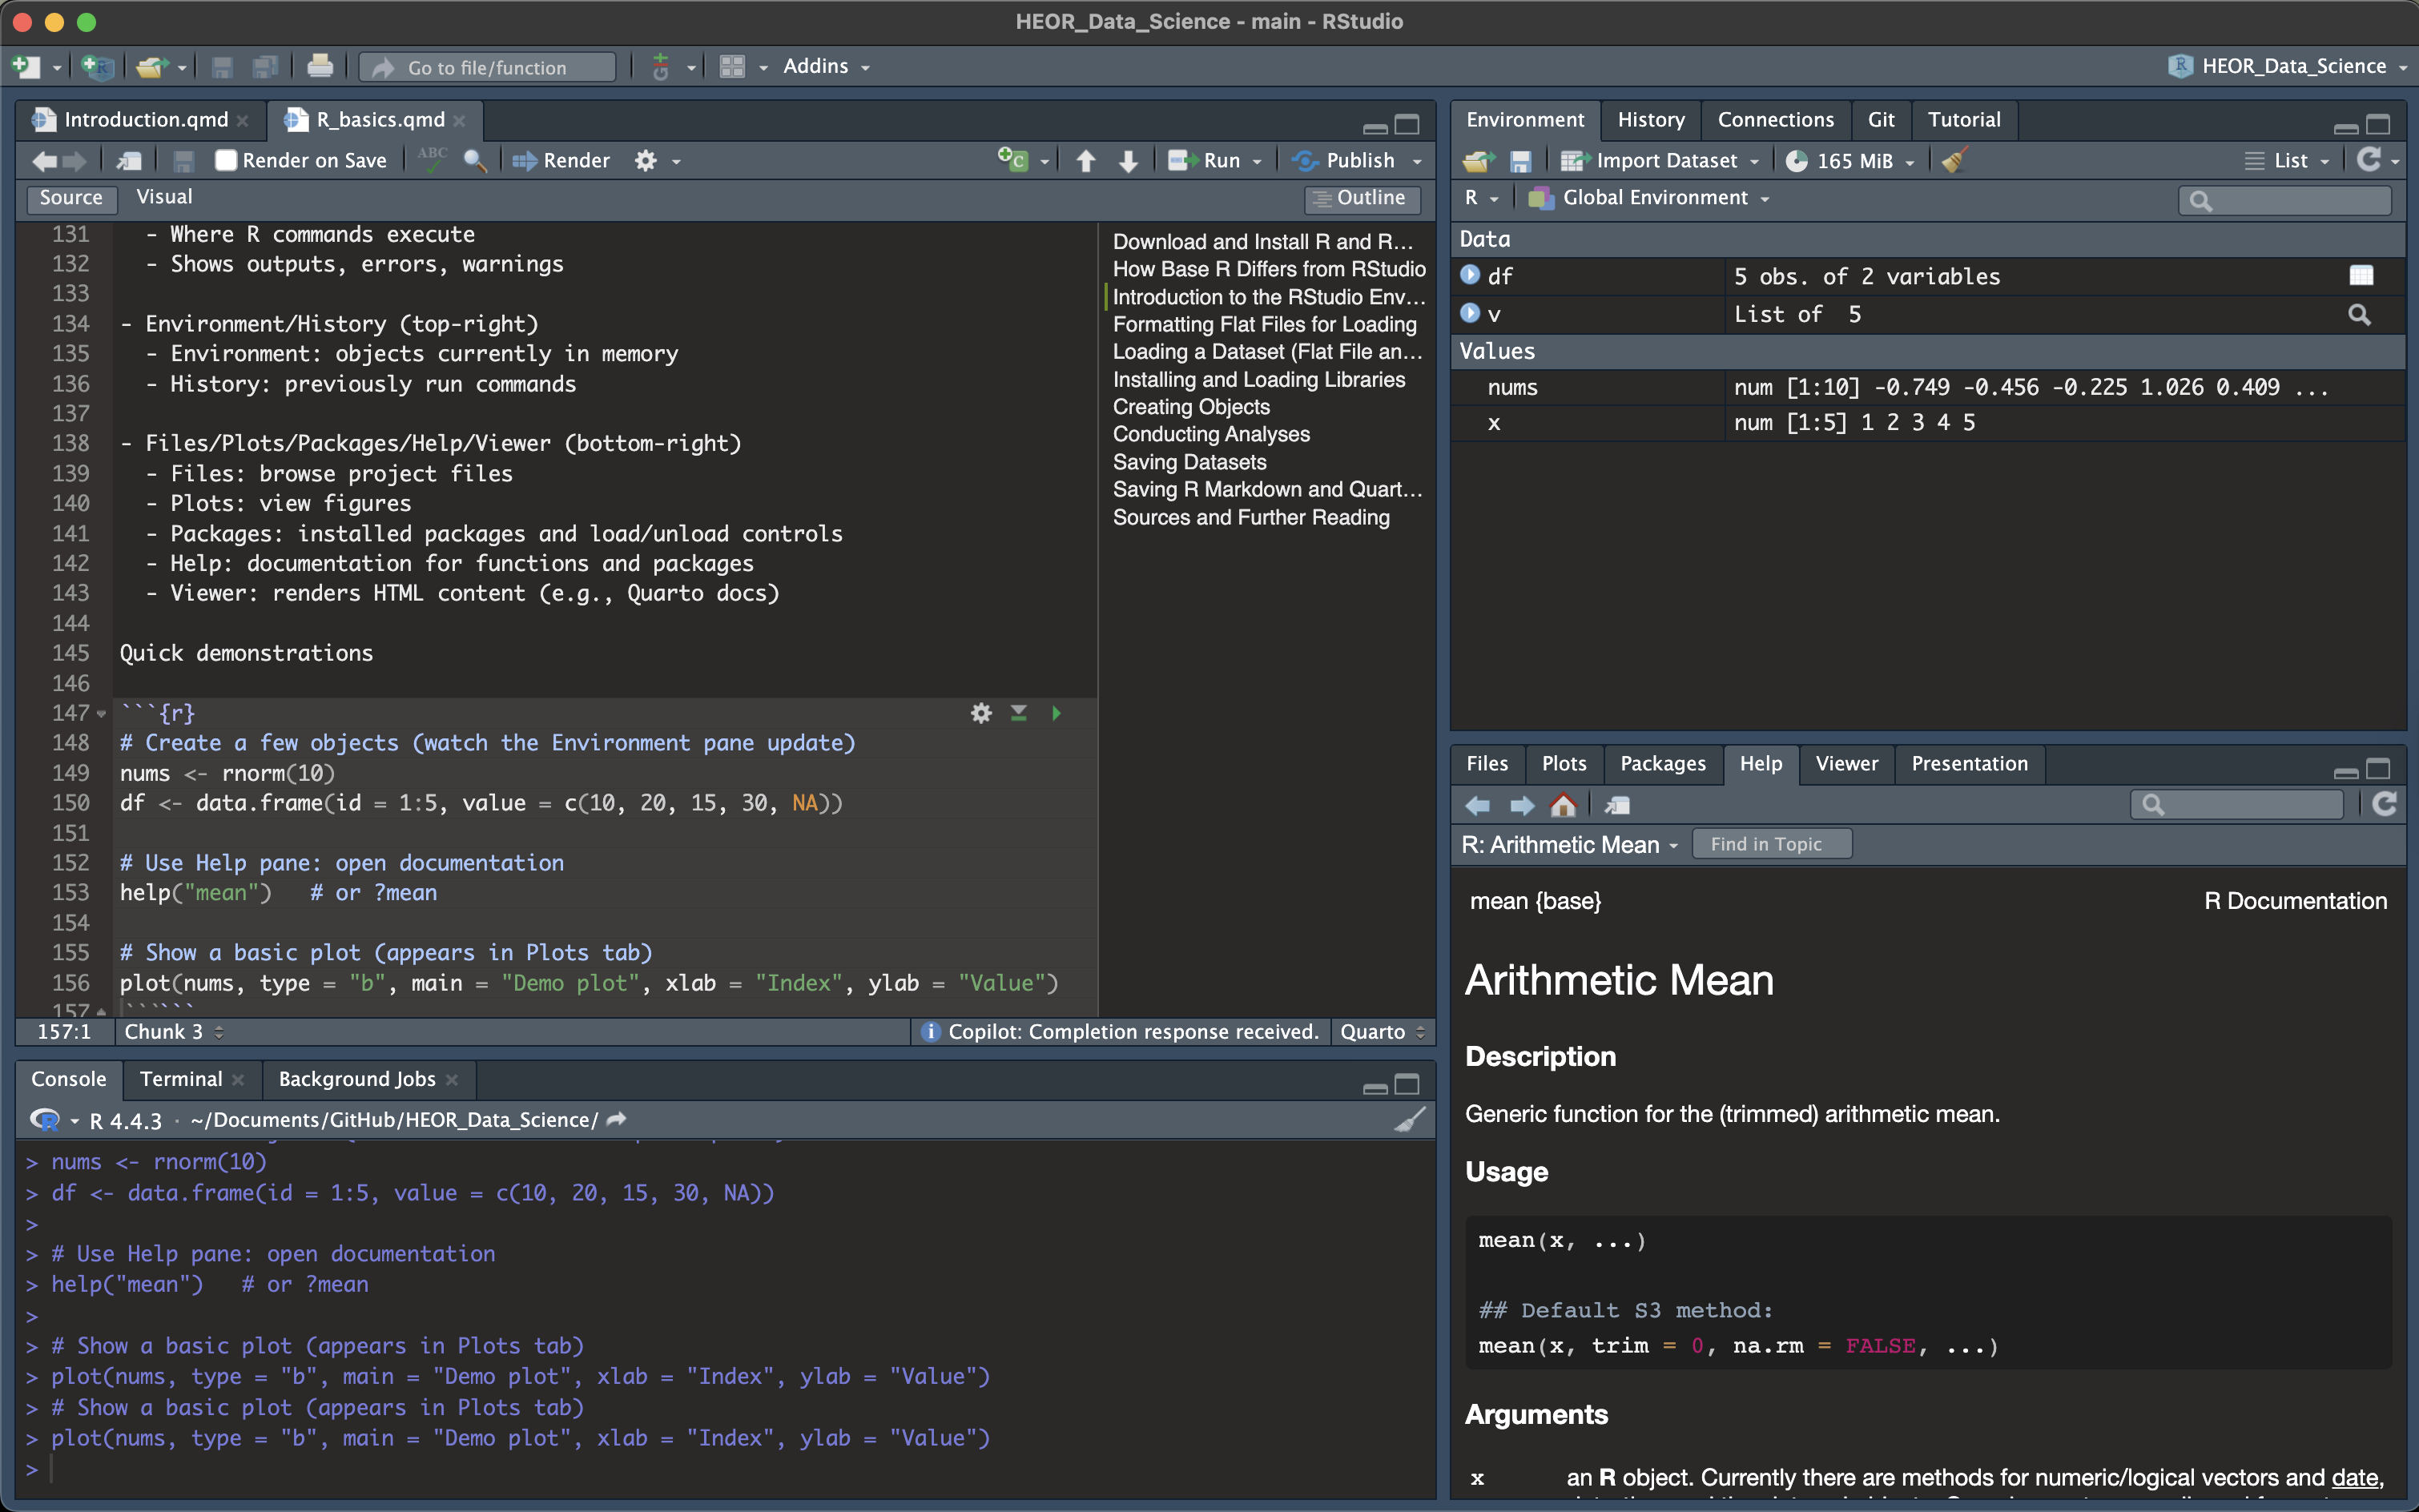Switch to the History tab

1650,119
